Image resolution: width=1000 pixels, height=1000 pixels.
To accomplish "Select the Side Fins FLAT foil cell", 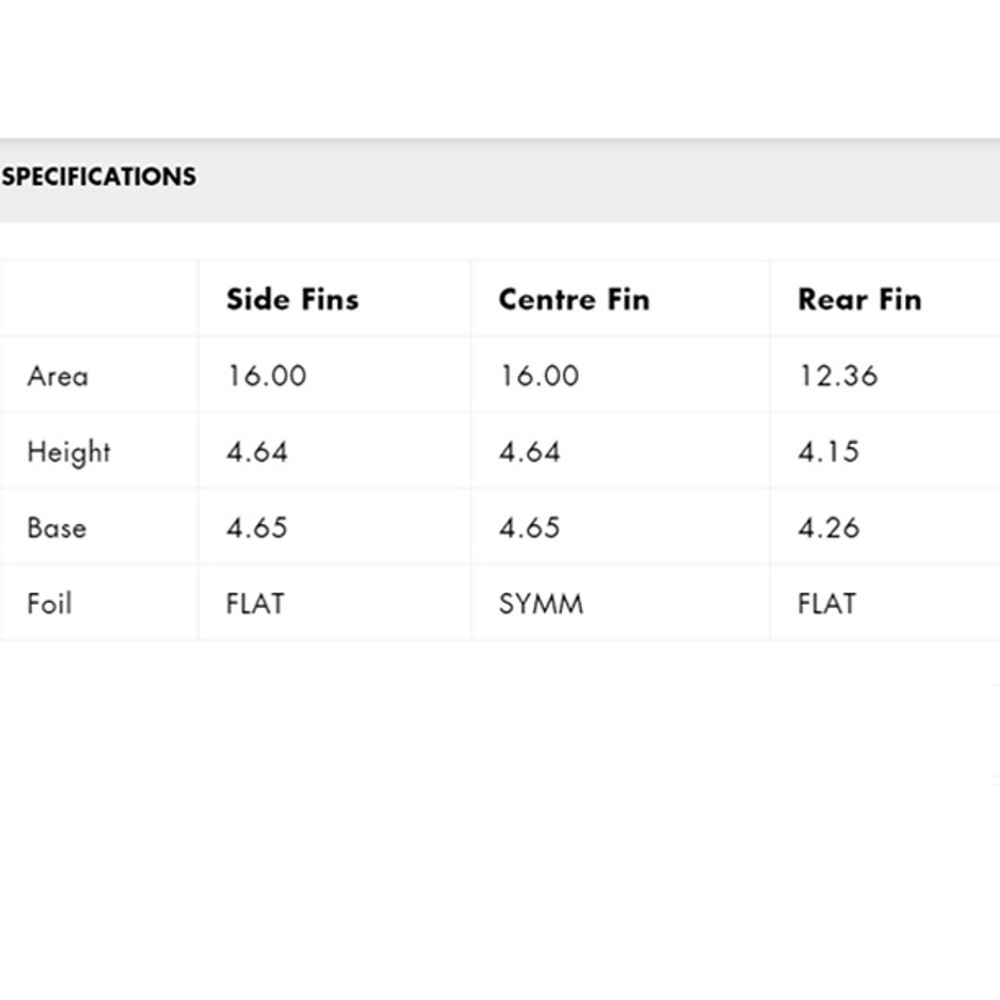I will pyautogui.click(x=255, y=604).
